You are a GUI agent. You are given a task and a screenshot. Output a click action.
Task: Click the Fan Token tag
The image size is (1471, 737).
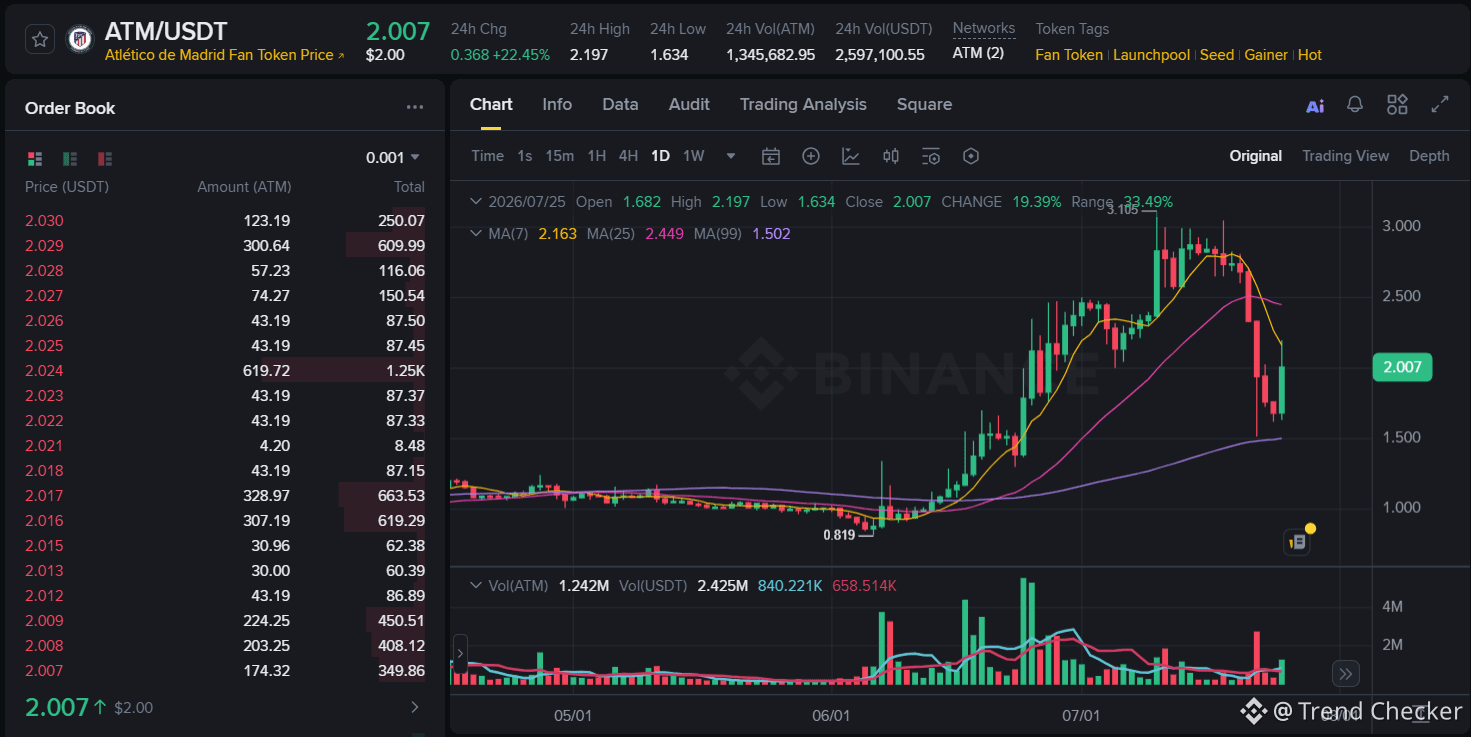tap(1069, 55)
